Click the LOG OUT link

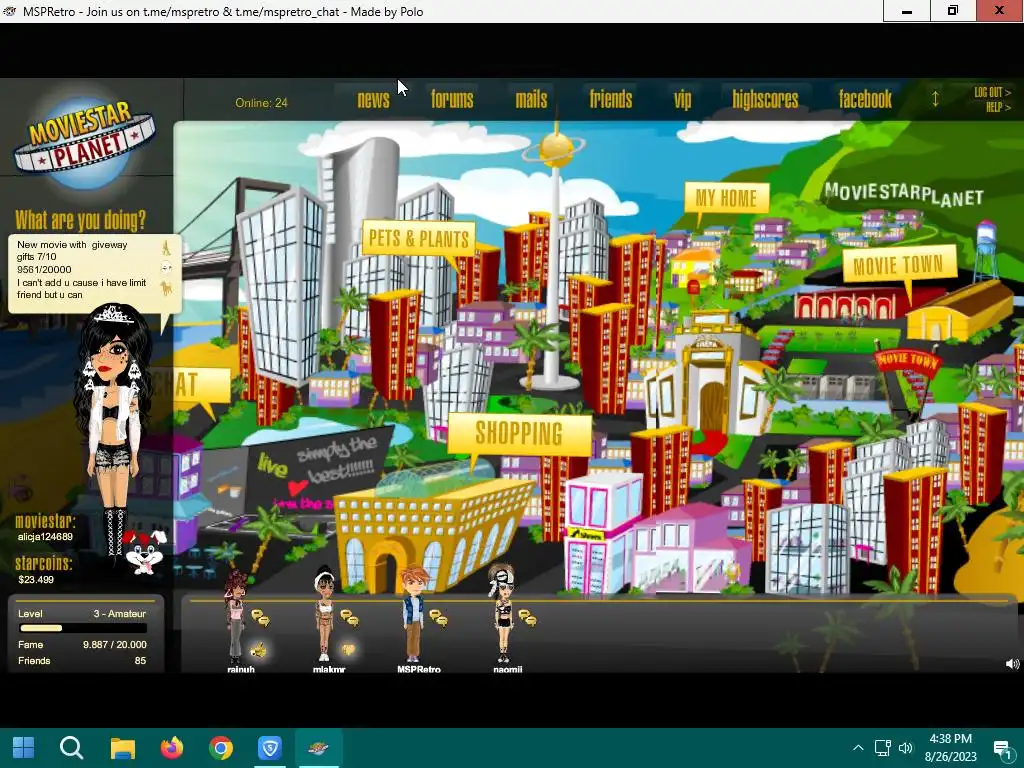coord(992,93)
